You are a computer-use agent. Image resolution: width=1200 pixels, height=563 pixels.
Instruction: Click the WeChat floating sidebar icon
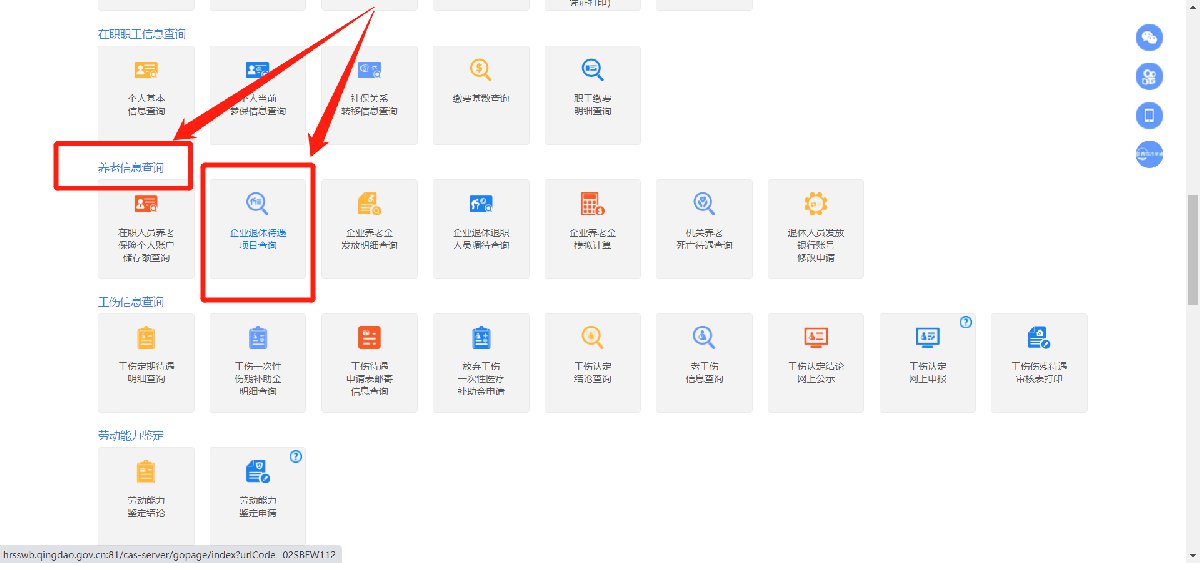click(1149, 38)
